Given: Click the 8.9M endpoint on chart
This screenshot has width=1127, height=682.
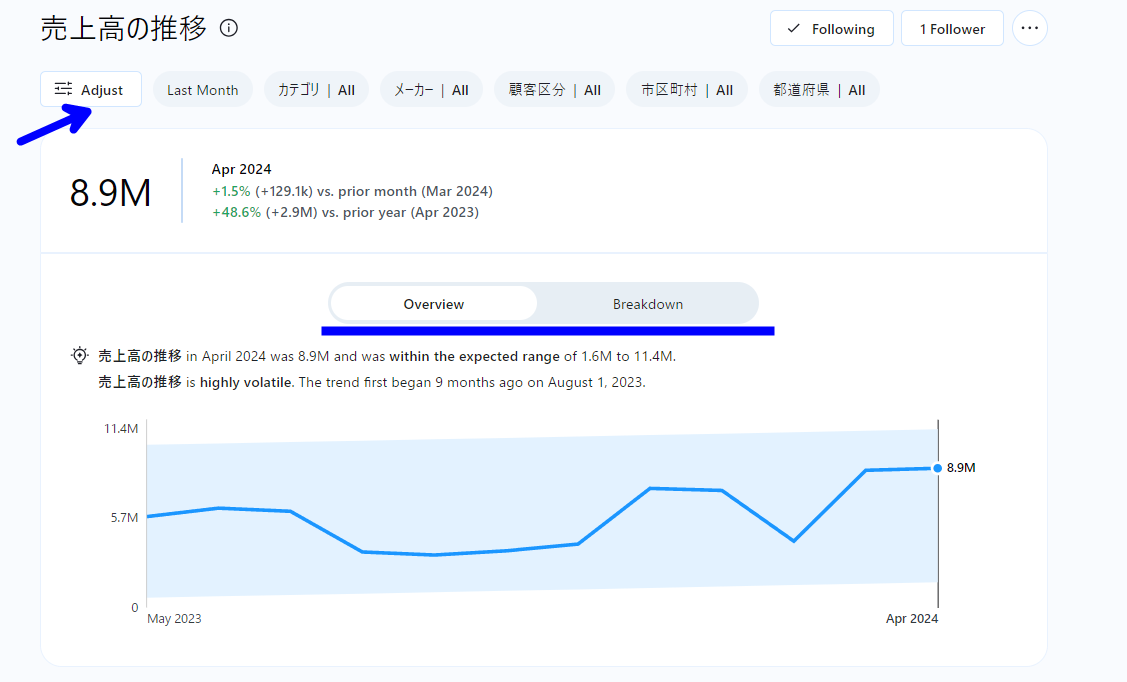Looking at the screenshot, I should coord(937,468).
